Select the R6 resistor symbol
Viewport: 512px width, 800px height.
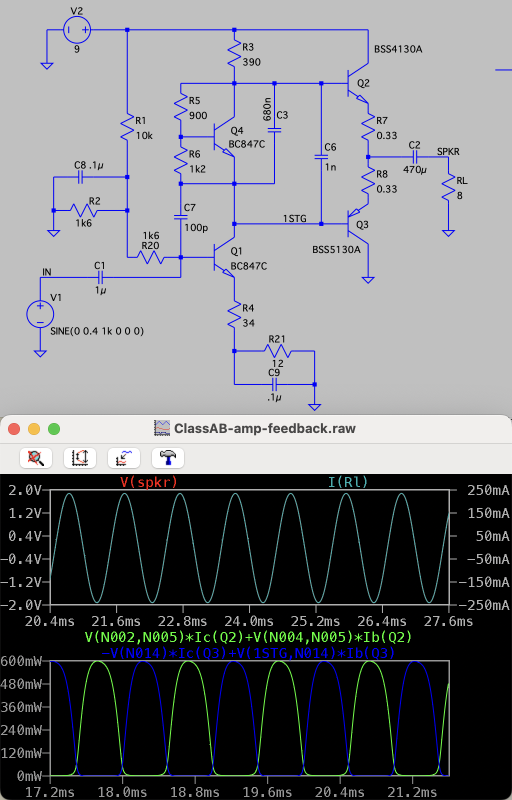point(181,161)
